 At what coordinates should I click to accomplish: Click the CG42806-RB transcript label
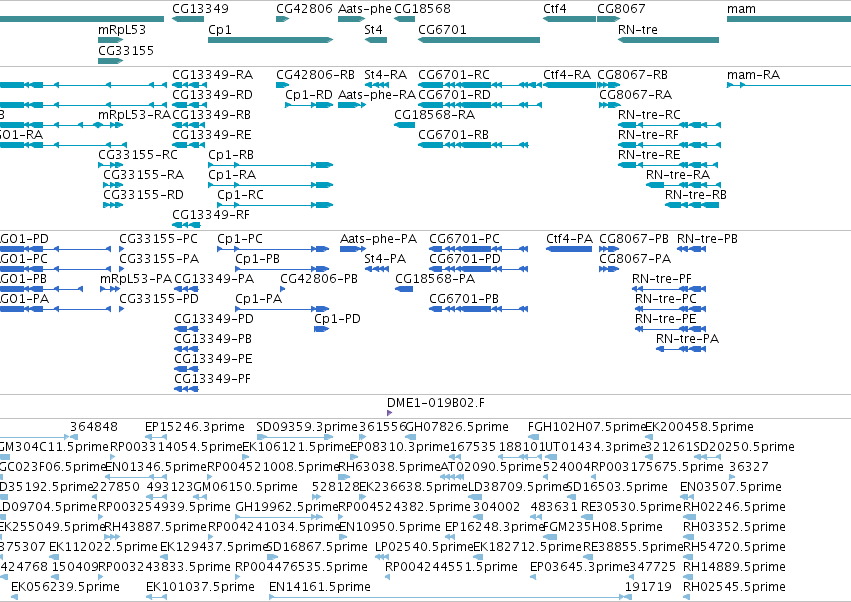coord(315,74)
